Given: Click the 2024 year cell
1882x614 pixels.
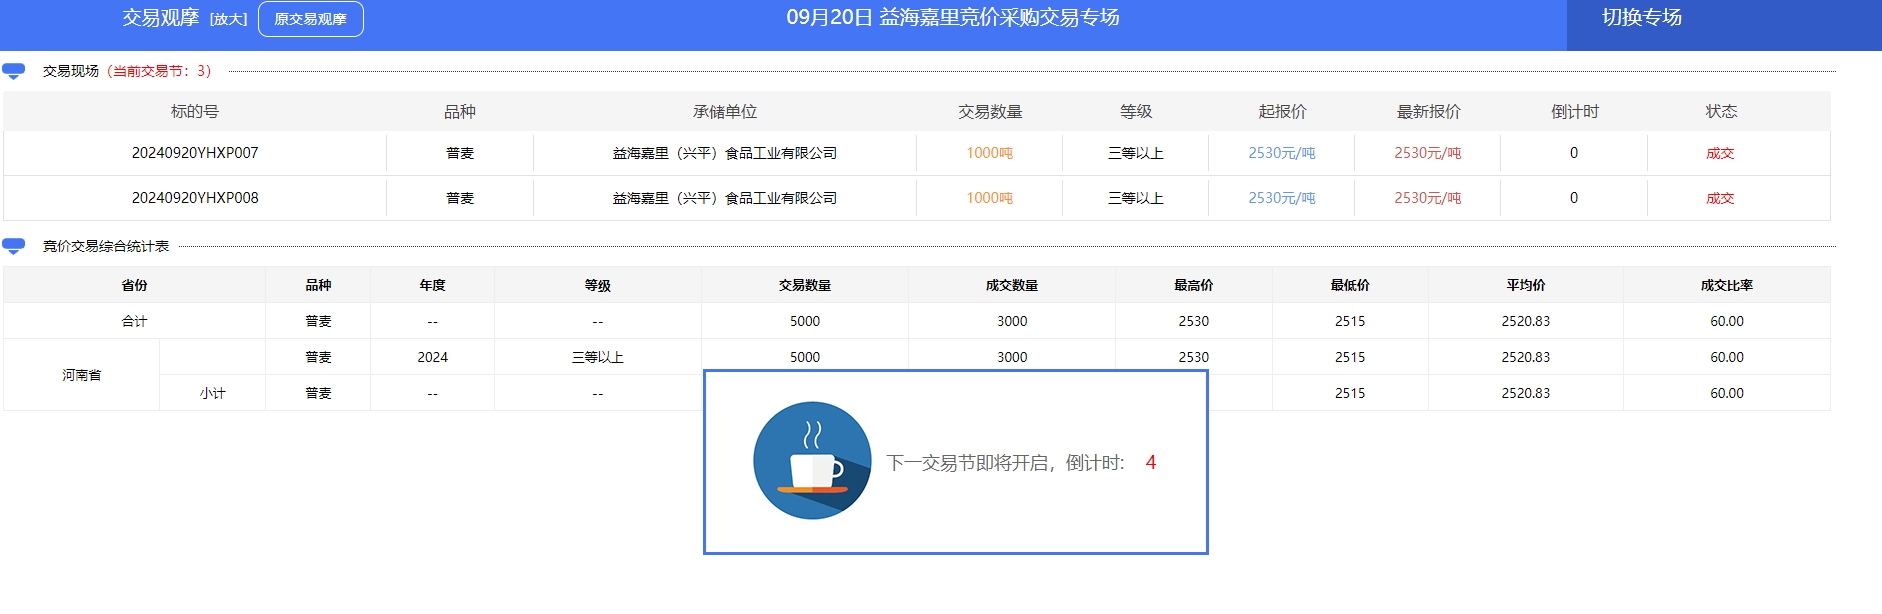Looking at the screenshot, I should point(432,357).
